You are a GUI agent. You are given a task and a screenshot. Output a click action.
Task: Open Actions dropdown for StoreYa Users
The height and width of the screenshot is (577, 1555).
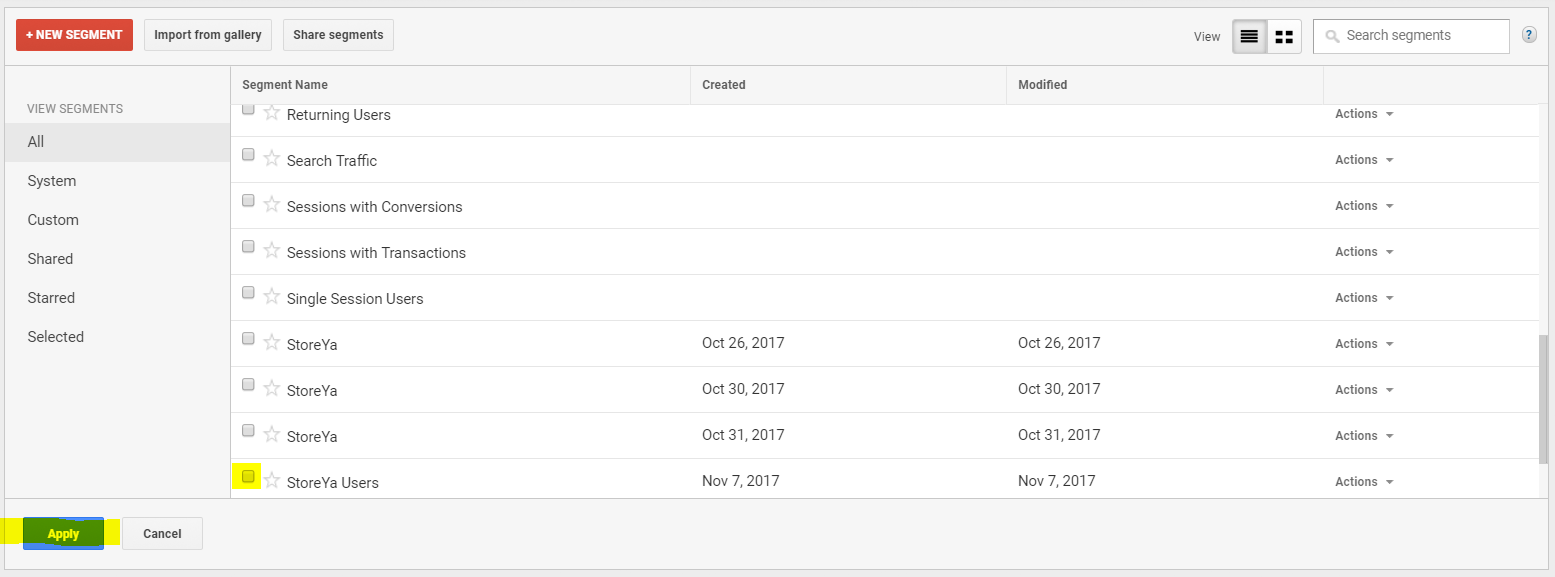1364,482
